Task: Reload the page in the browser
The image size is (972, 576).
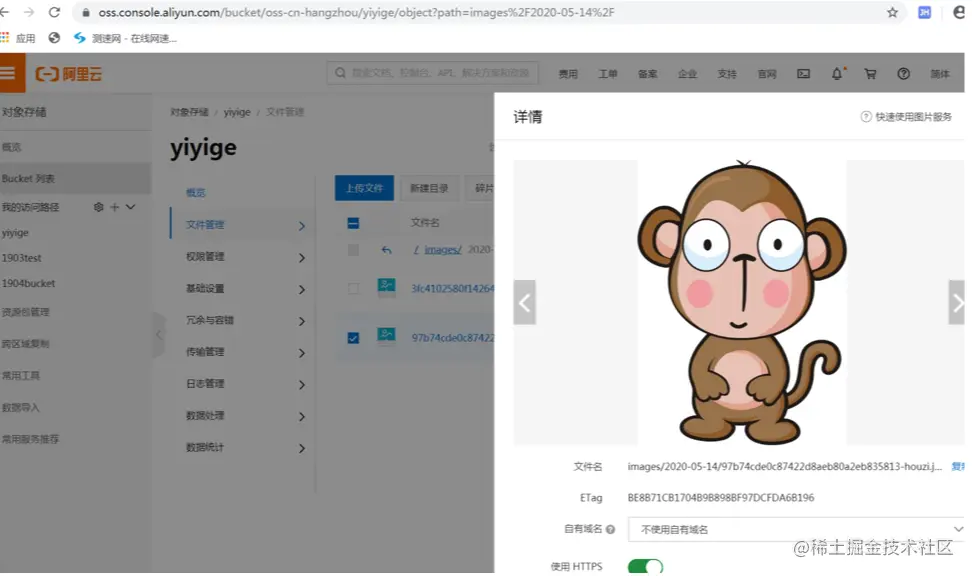Action: [55, 12]
